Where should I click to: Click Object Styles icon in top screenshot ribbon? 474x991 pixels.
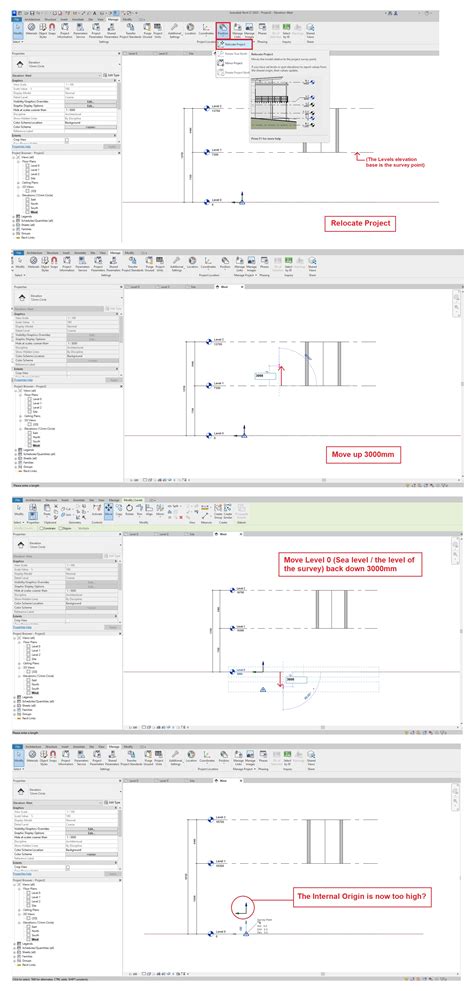click(x=45, y=29)
